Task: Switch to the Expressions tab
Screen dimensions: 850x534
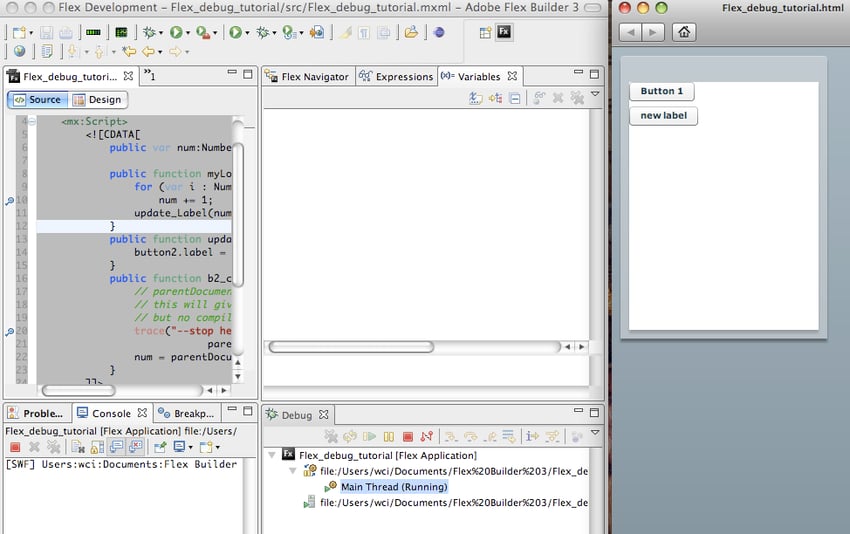Action: [x=396, y=77]
